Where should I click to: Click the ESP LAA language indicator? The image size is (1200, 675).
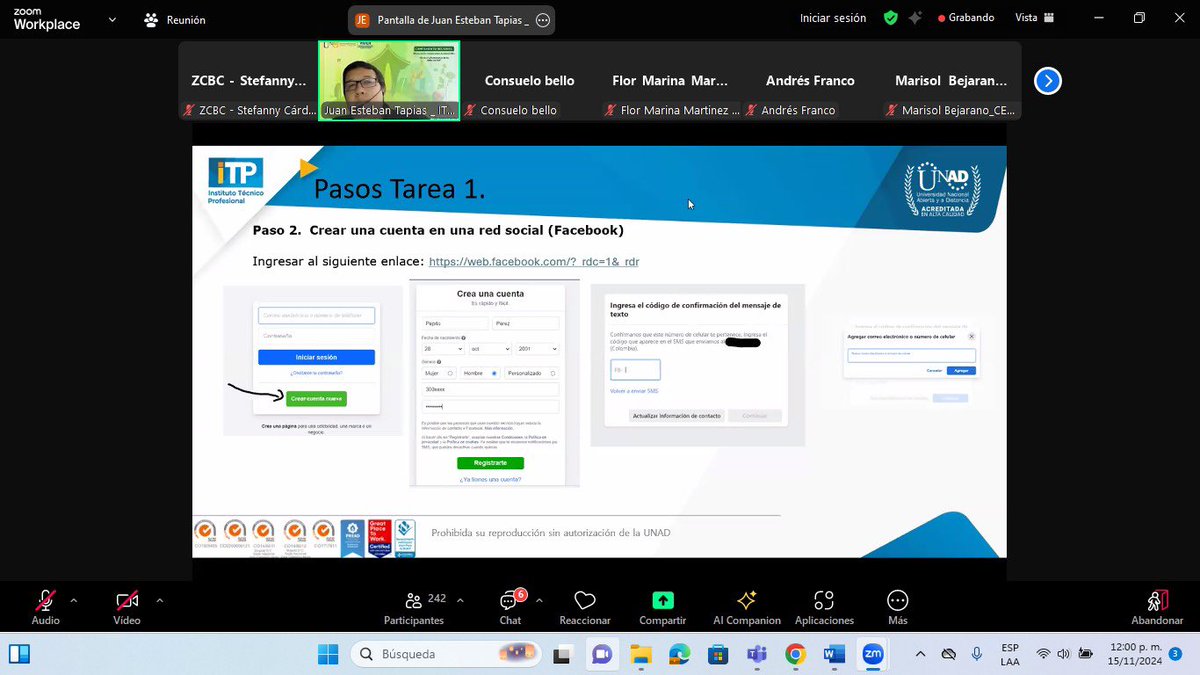coord(1010,654)
